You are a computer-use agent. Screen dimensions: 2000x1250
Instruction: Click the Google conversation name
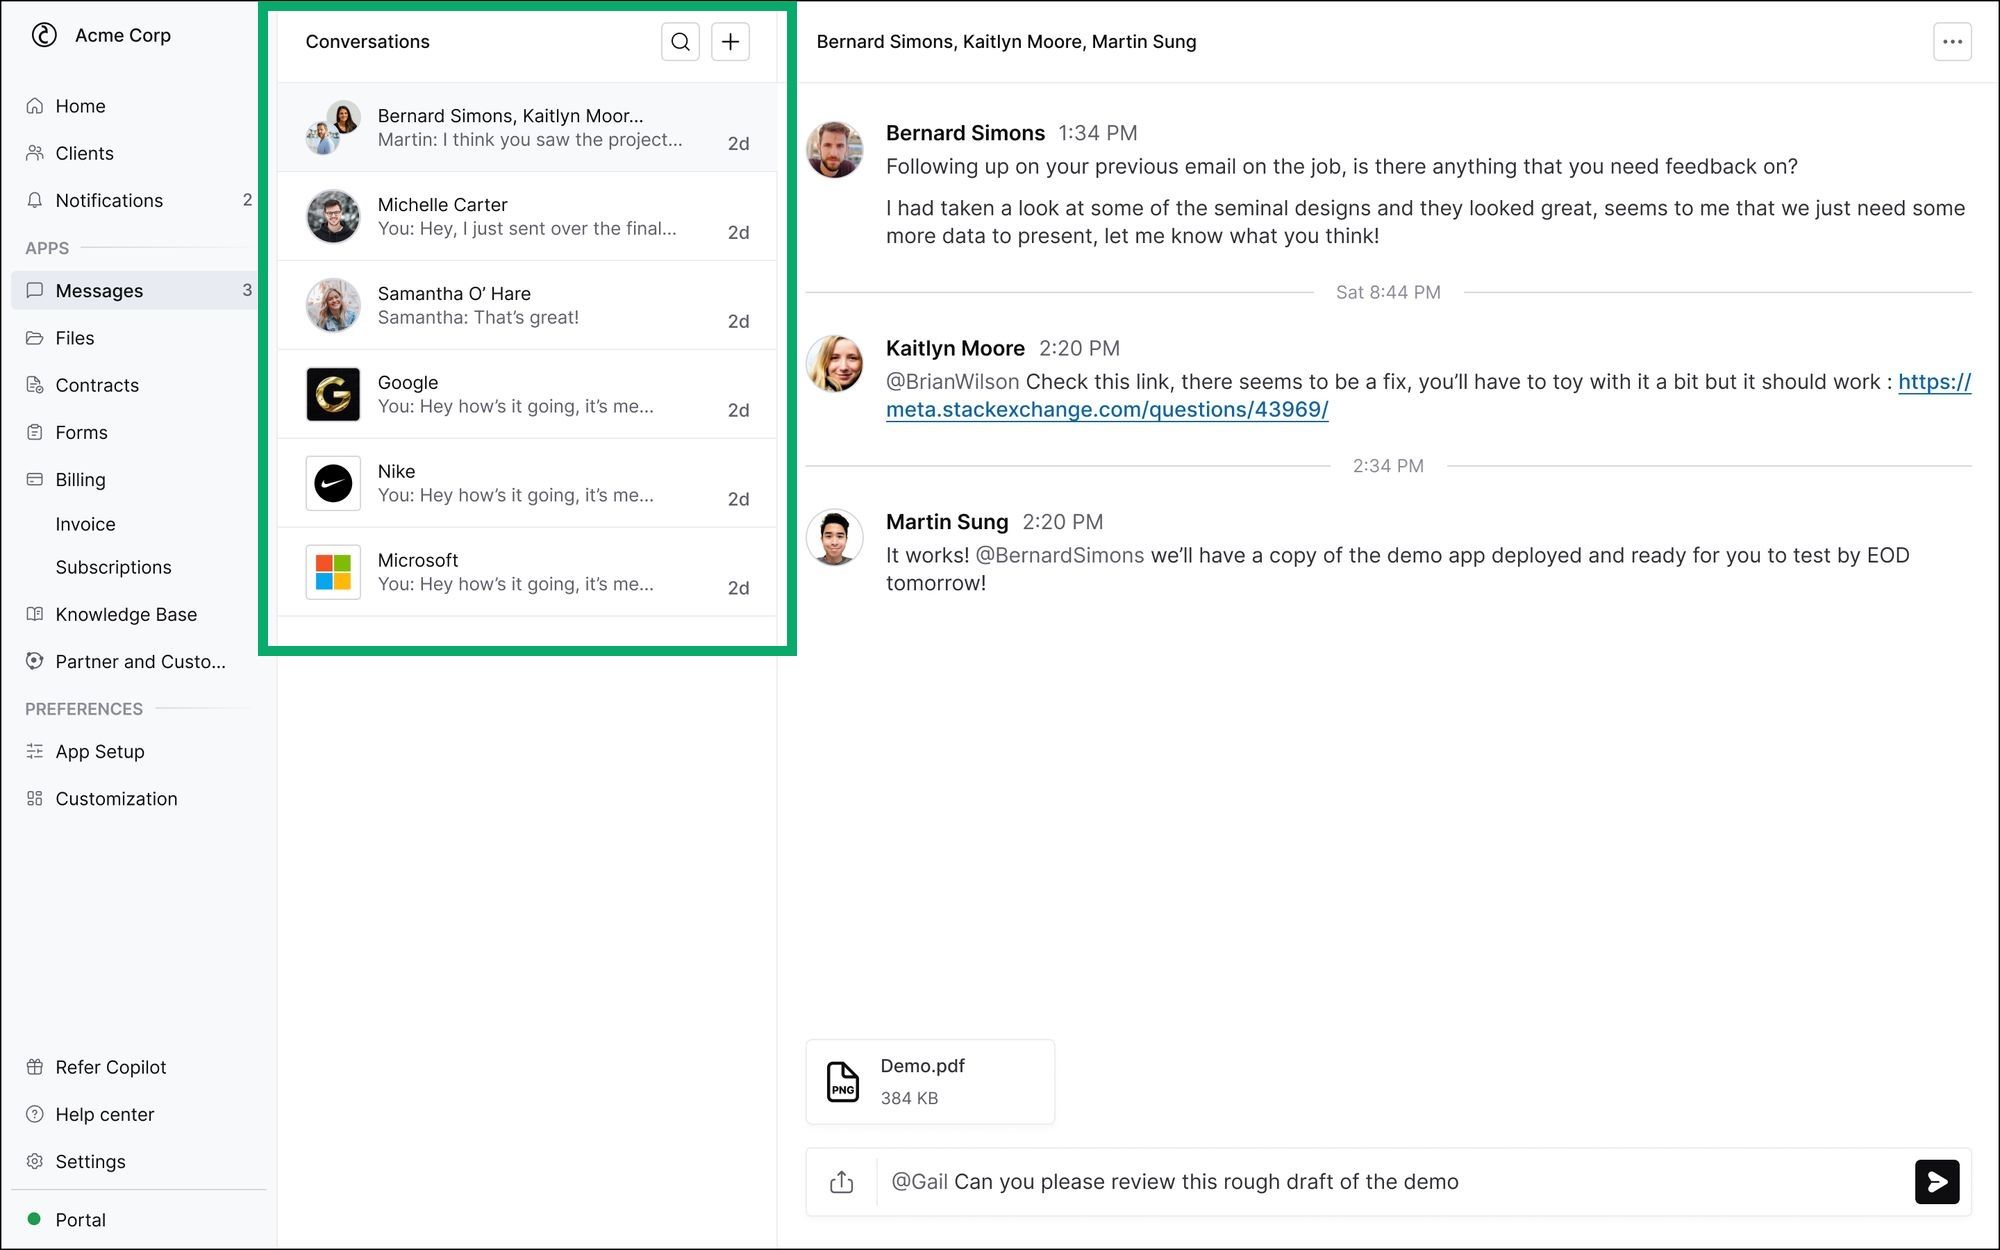coord(408,383)
